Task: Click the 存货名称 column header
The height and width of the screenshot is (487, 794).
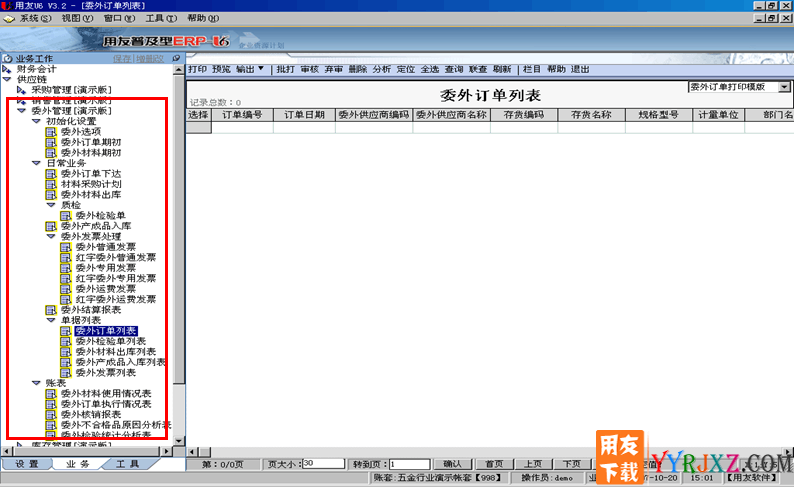Action: (591, 115)
